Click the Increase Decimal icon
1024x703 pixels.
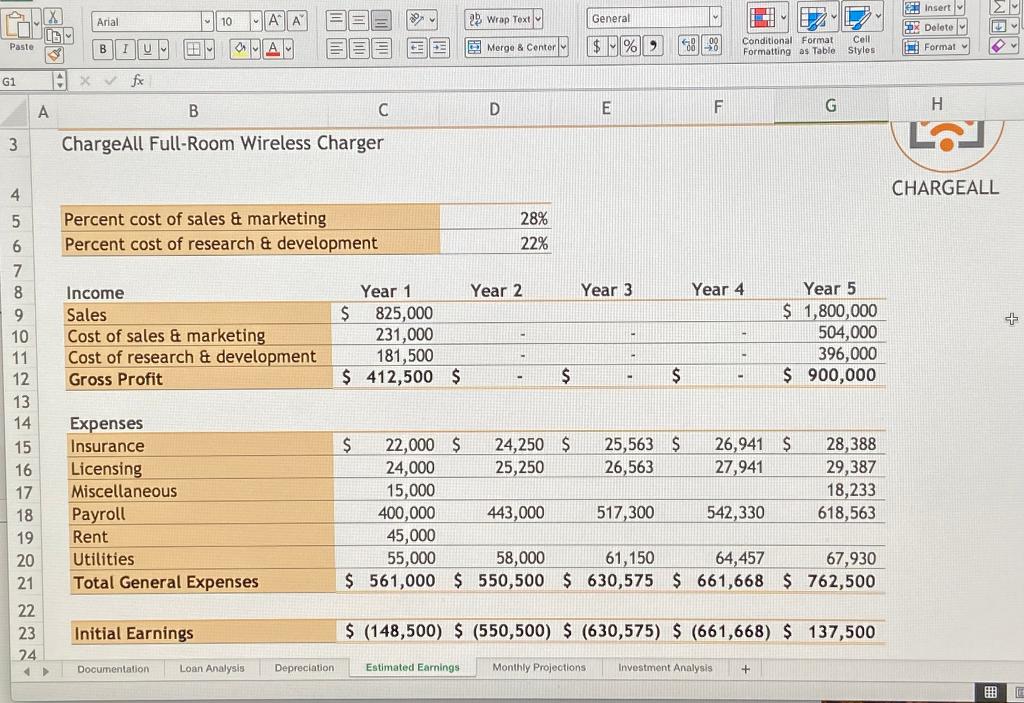click(x=689, y=45)
